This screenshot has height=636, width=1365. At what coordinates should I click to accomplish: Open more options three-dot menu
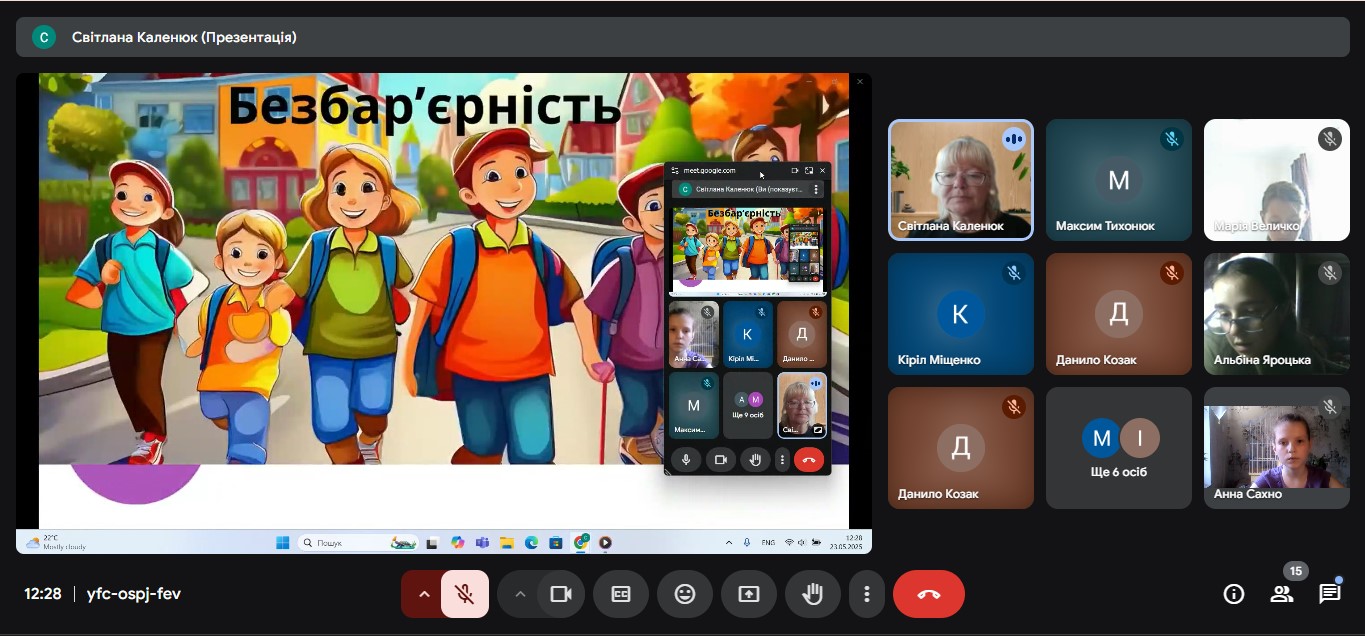click(x=866, y=594)
